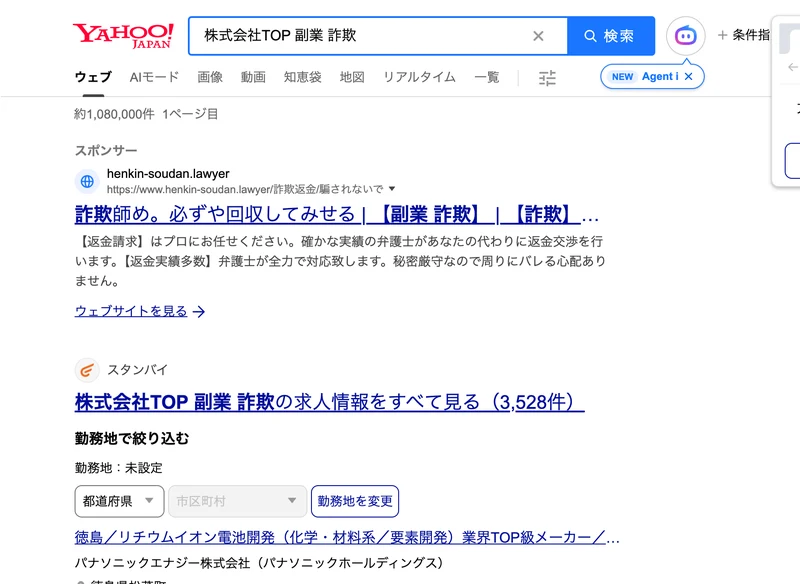
Task: Click the globe favicon of henkin-soudan.lawyer
Action: click(87, 181)
